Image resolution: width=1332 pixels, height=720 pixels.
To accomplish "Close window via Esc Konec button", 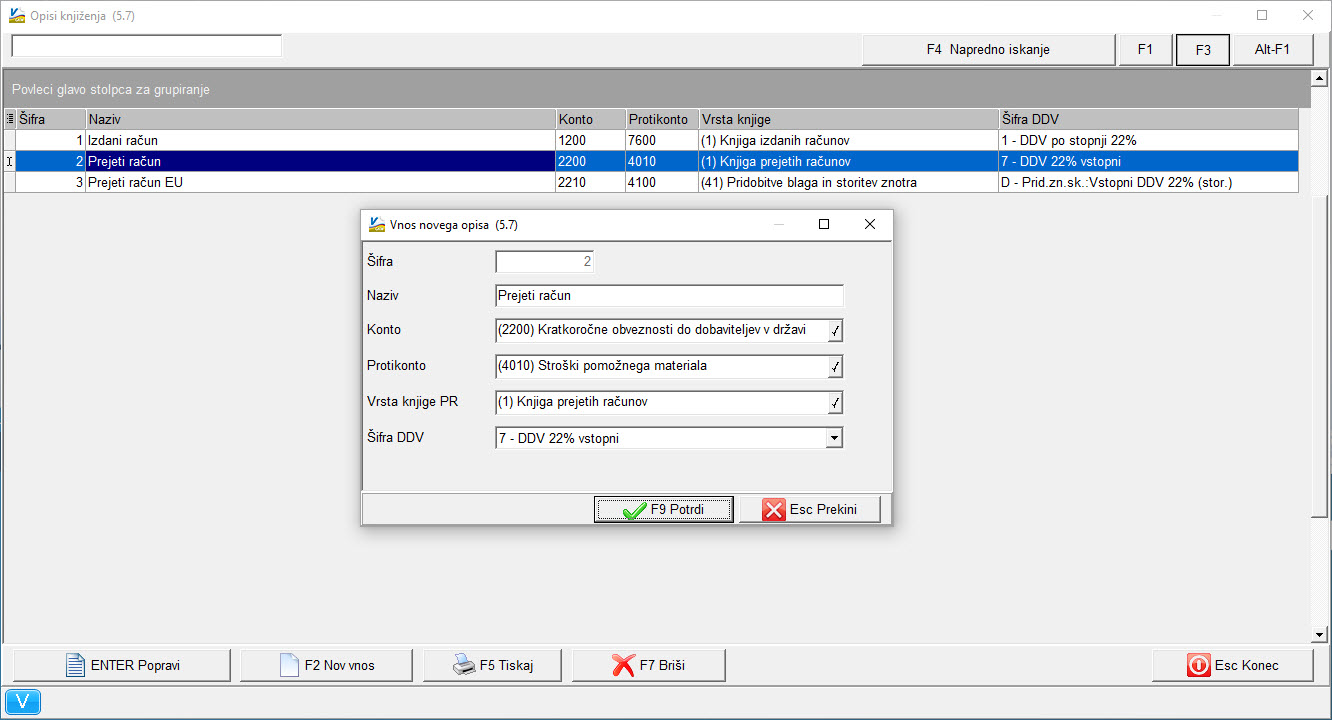I will tap(1233, 665).
